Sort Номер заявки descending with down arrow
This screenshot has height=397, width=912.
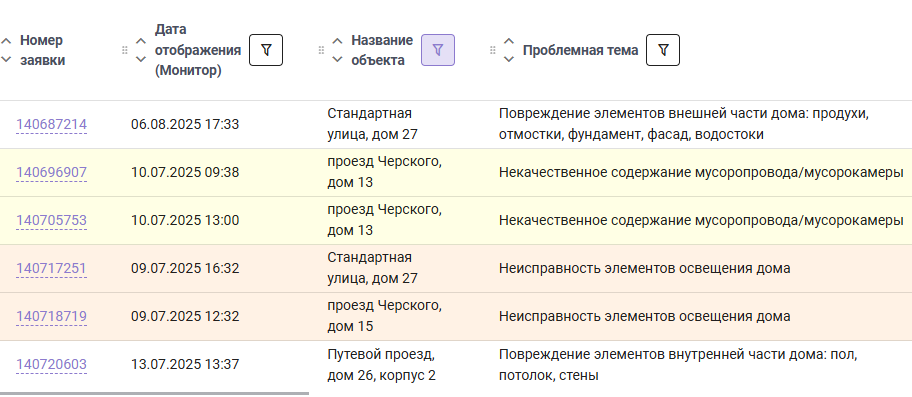(6, 59)
